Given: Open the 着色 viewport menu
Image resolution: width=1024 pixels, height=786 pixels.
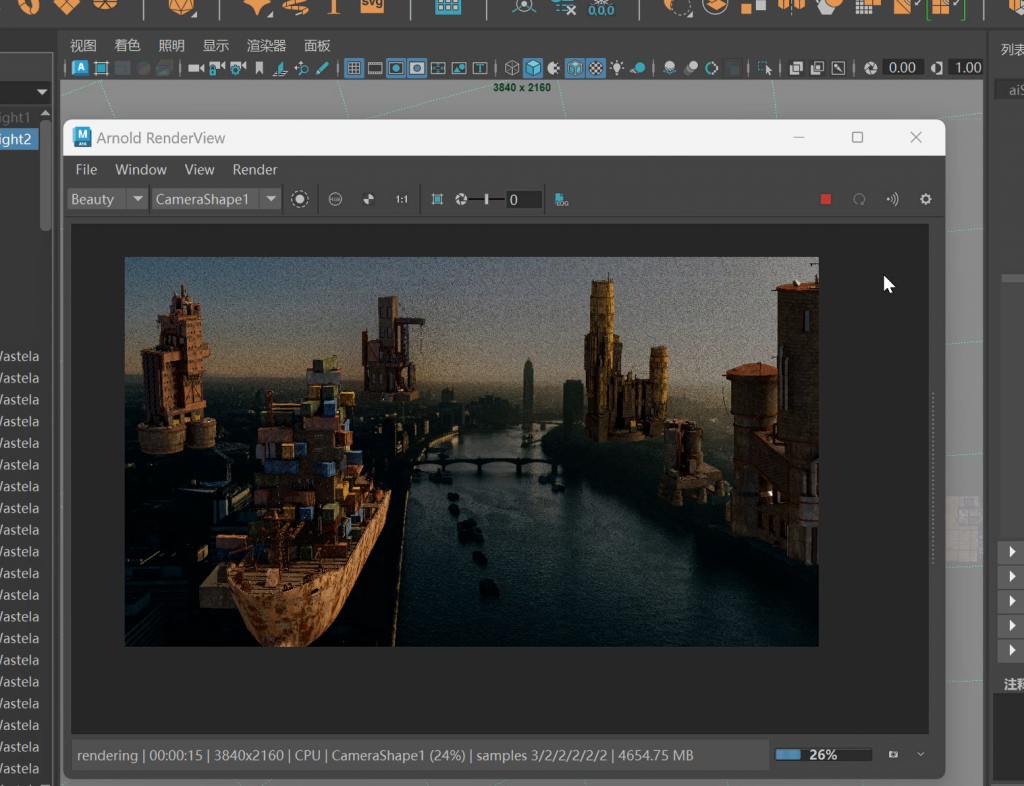Looking at the screenshot, I should tap(127, 46).
